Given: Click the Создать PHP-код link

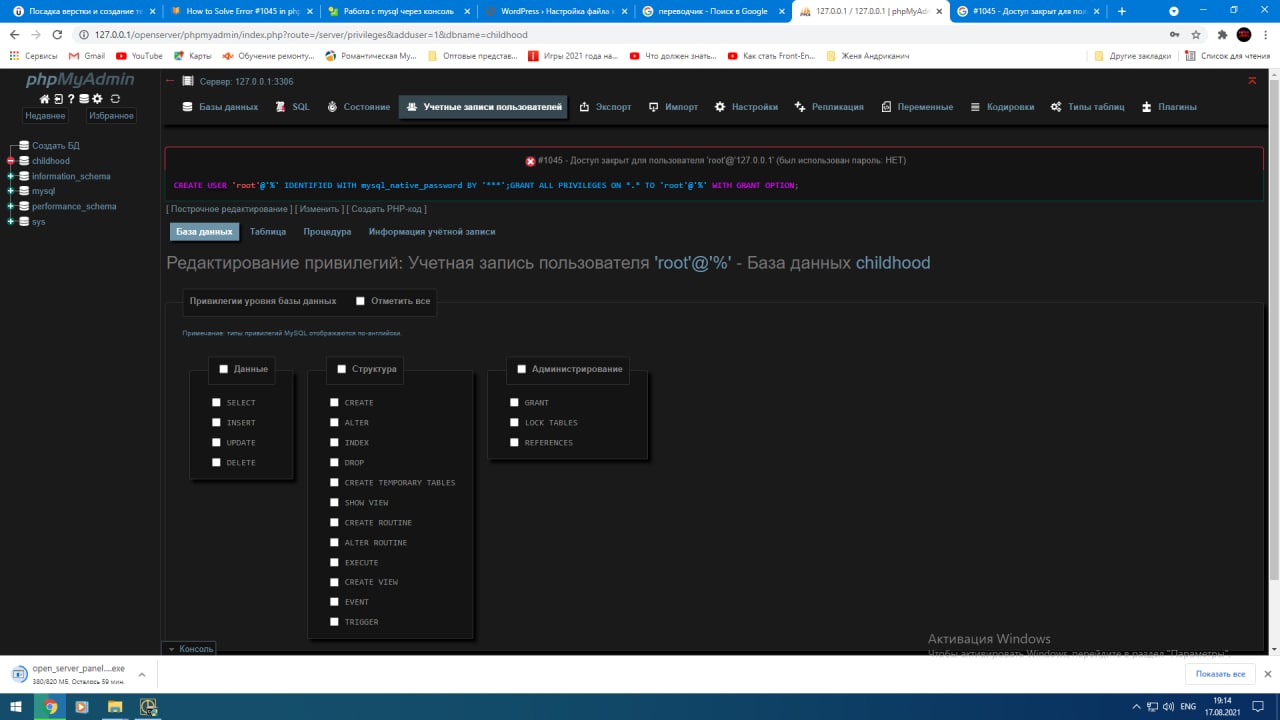Looking at the screenshot, I should pos(387,209).
